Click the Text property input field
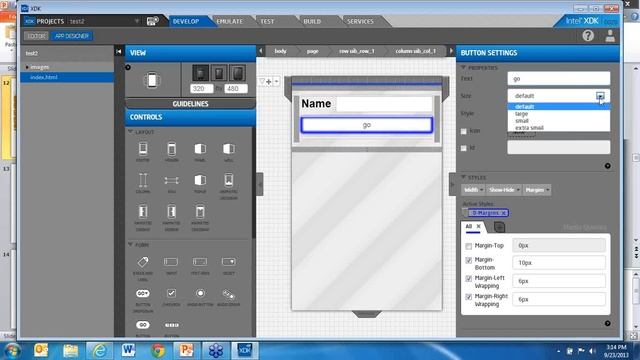 (559, 79)
